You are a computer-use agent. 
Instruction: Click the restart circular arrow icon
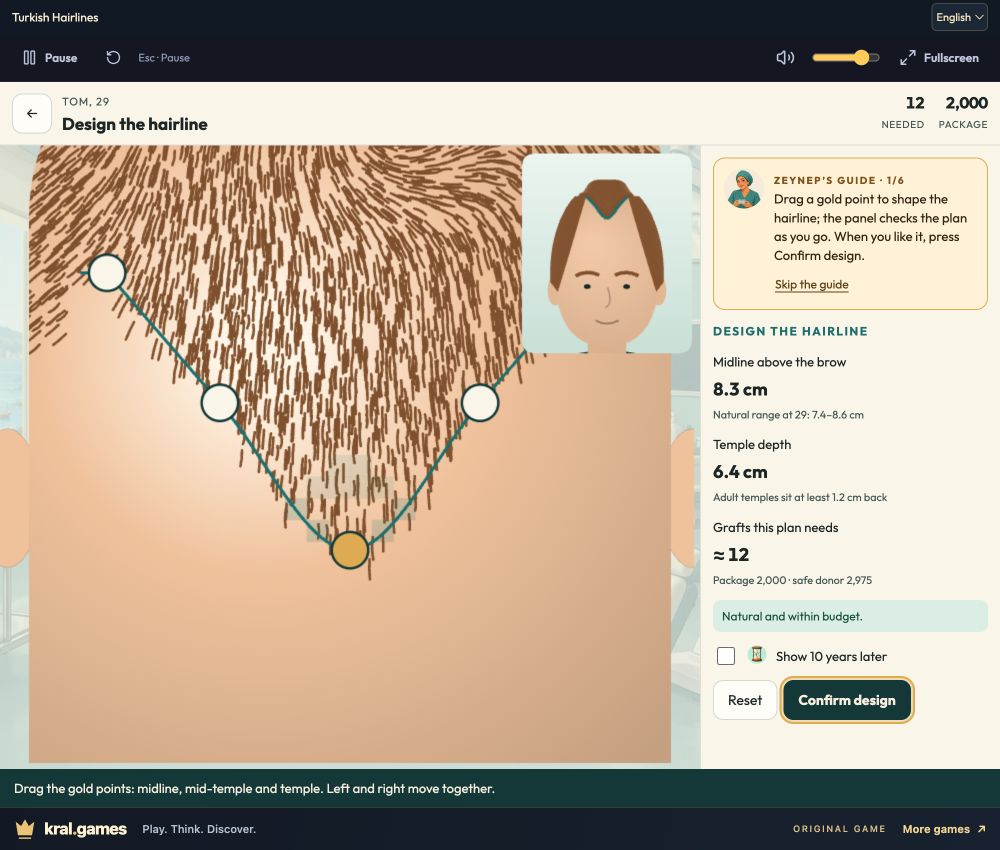113,58
